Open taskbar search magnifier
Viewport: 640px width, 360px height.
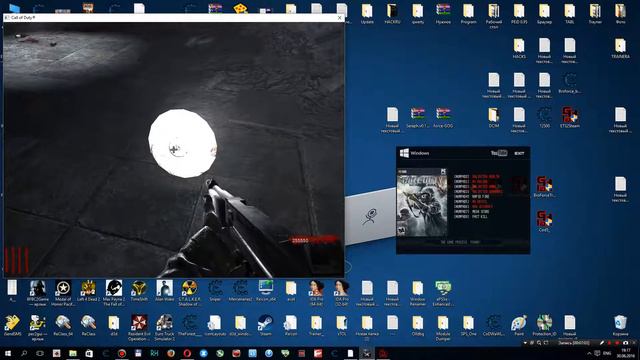(24, 353)
